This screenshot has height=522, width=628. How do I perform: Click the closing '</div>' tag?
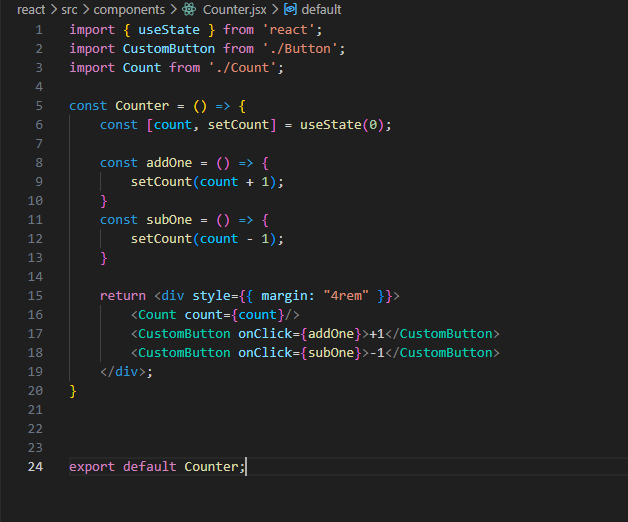123,372
